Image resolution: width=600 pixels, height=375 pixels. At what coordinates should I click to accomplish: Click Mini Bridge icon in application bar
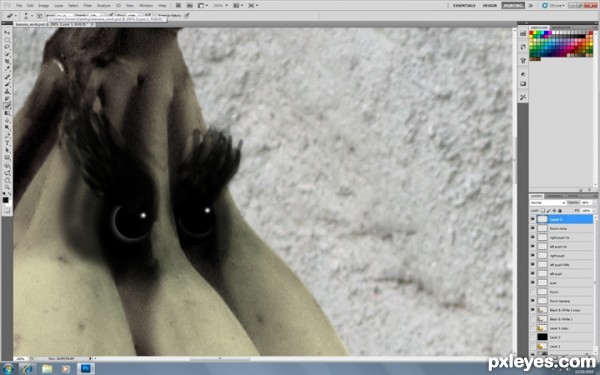(189, 5)
